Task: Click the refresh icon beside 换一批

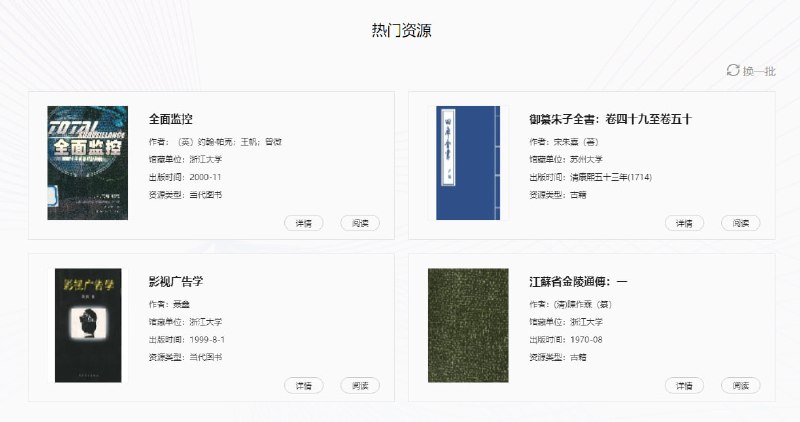Action: (x=733, y=70)
